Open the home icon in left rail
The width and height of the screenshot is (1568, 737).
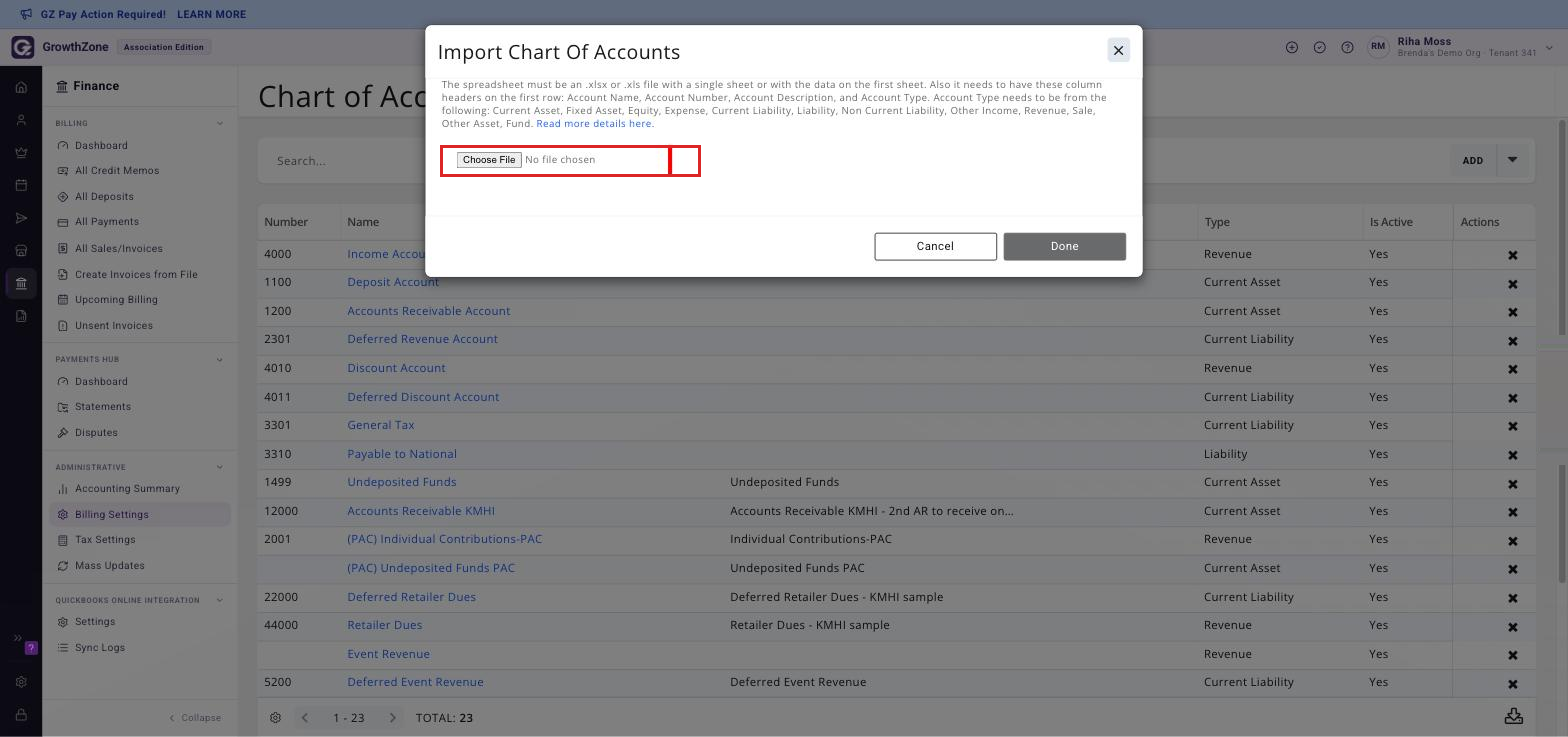21,87
